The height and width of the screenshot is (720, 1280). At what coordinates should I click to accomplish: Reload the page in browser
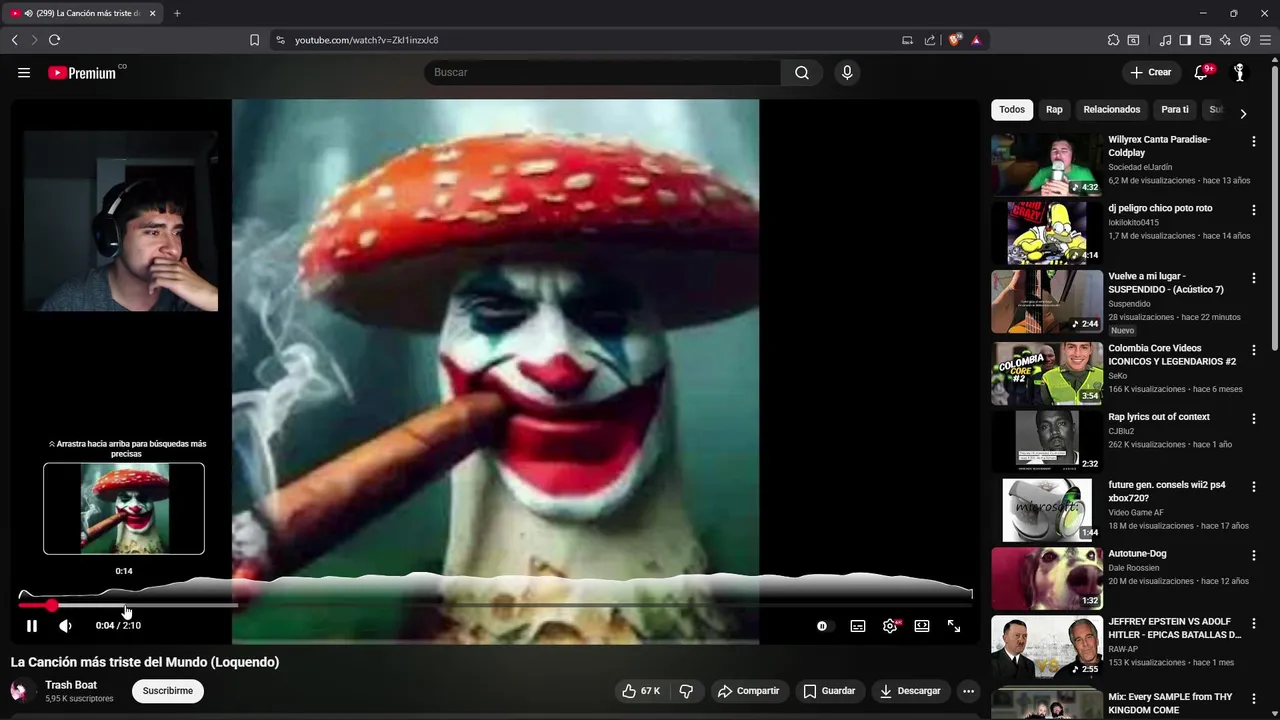click(x=54, y=40)
